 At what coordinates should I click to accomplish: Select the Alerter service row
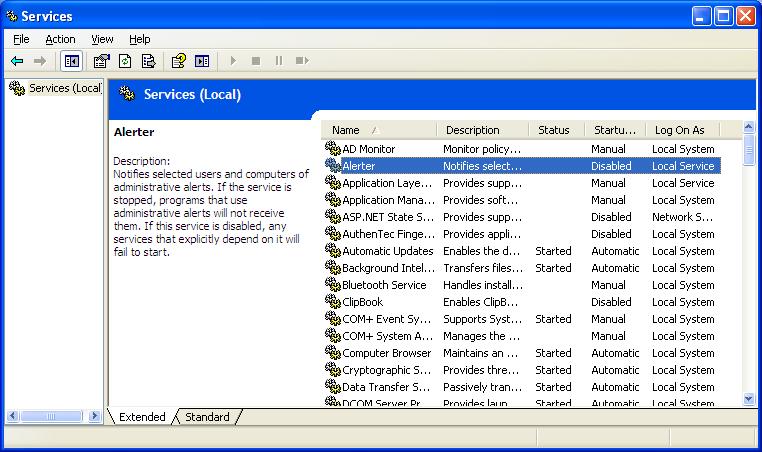[522, 166]
